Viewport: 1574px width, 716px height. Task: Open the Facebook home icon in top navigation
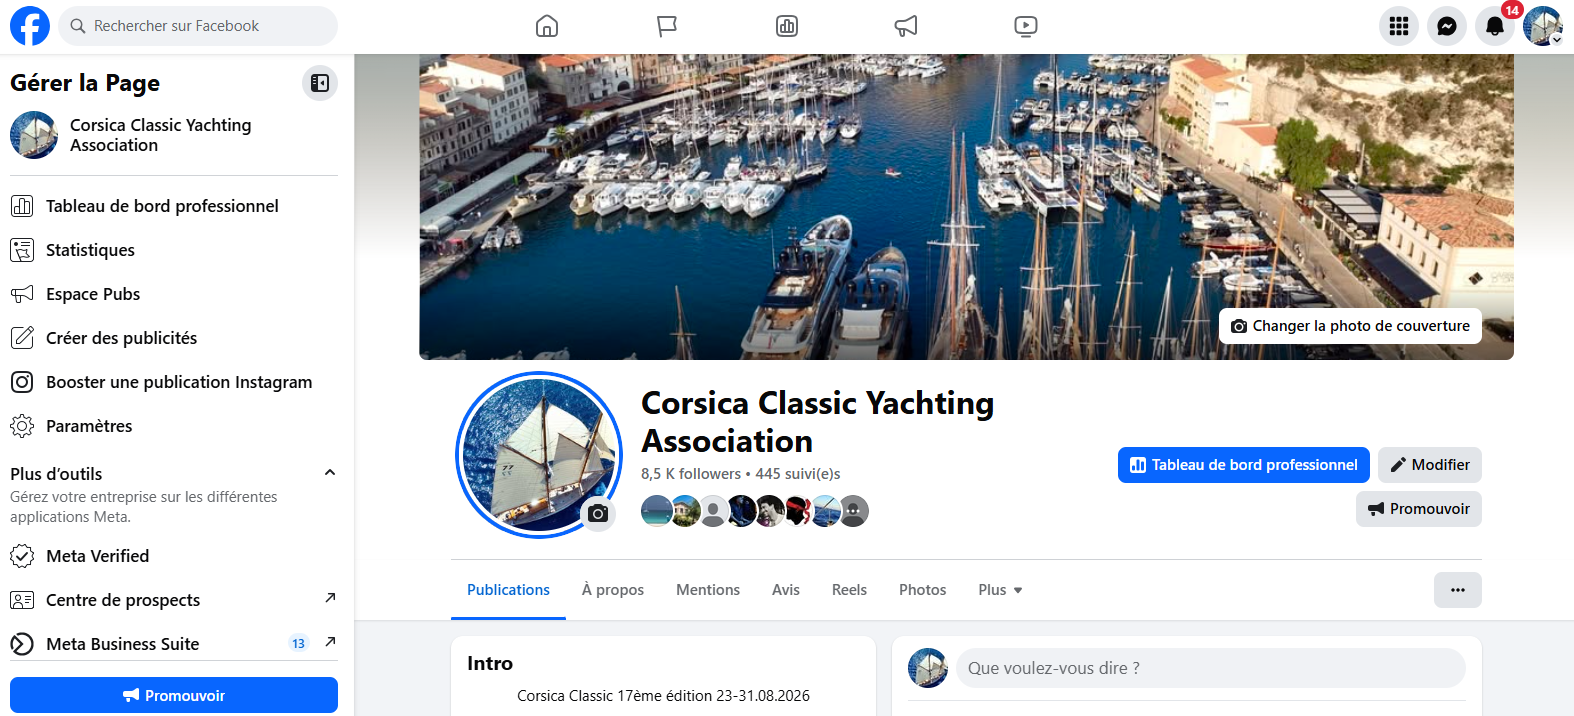(547, 26)
